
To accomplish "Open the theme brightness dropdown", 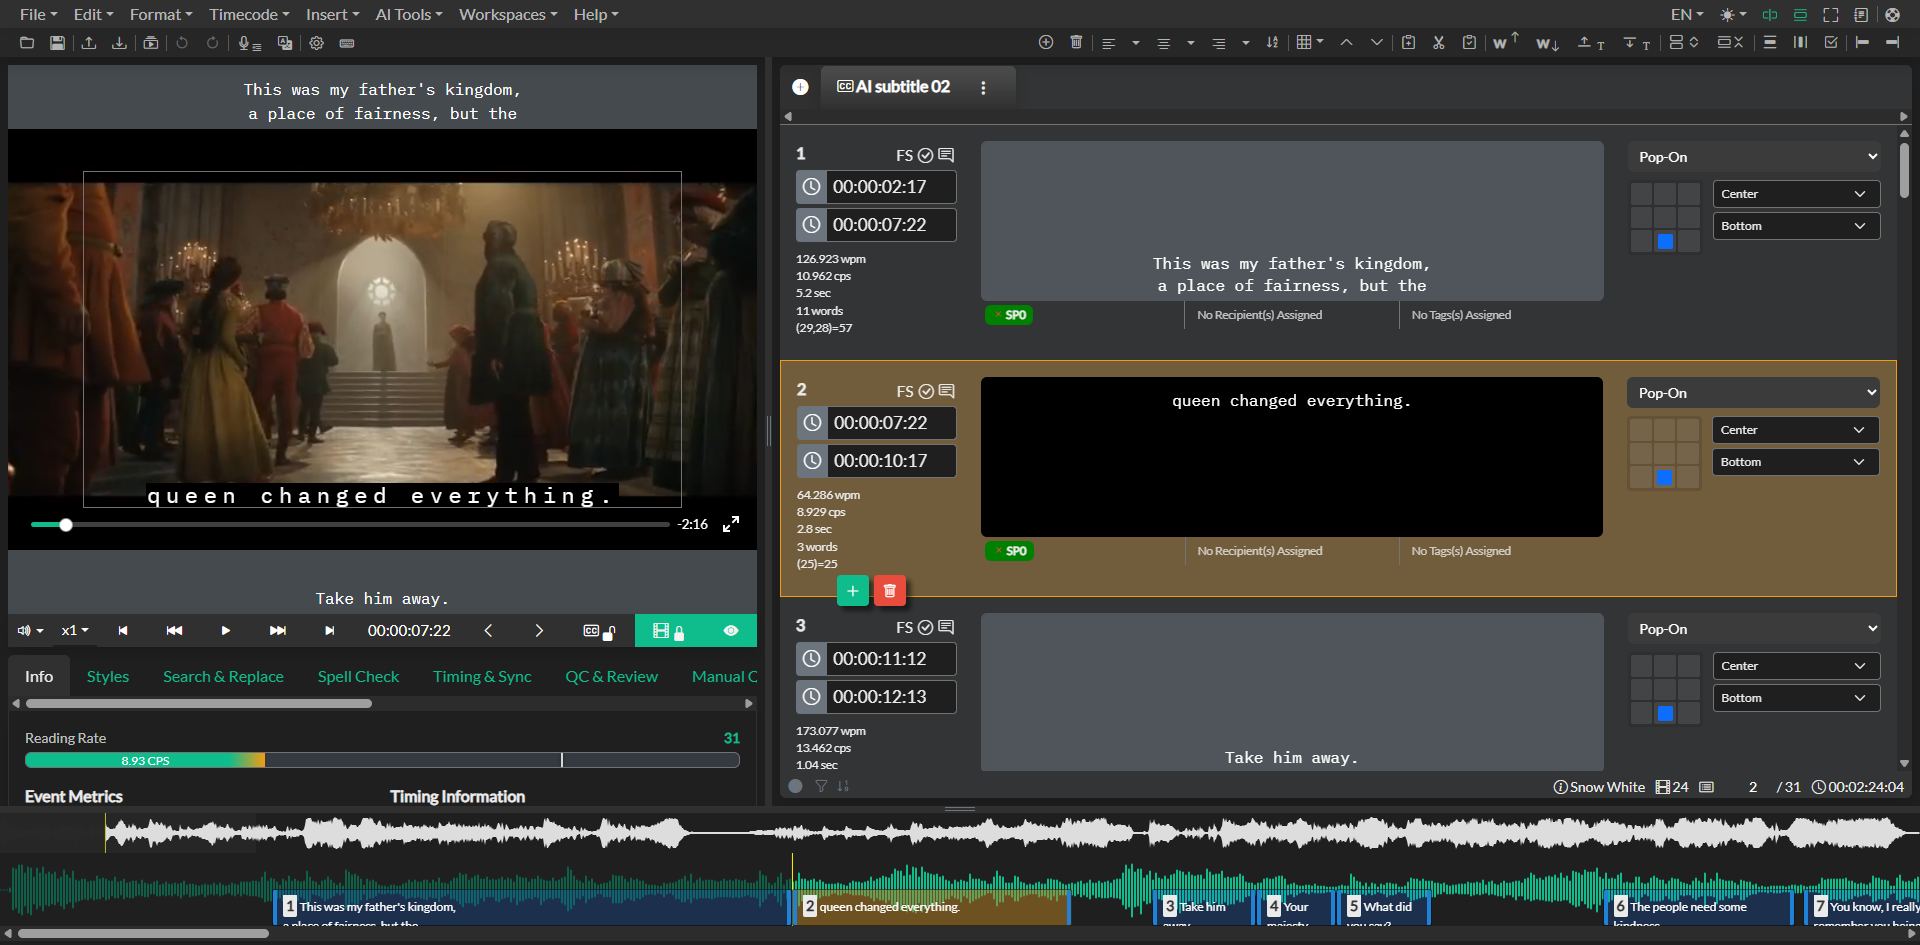I will [1733, 15].
